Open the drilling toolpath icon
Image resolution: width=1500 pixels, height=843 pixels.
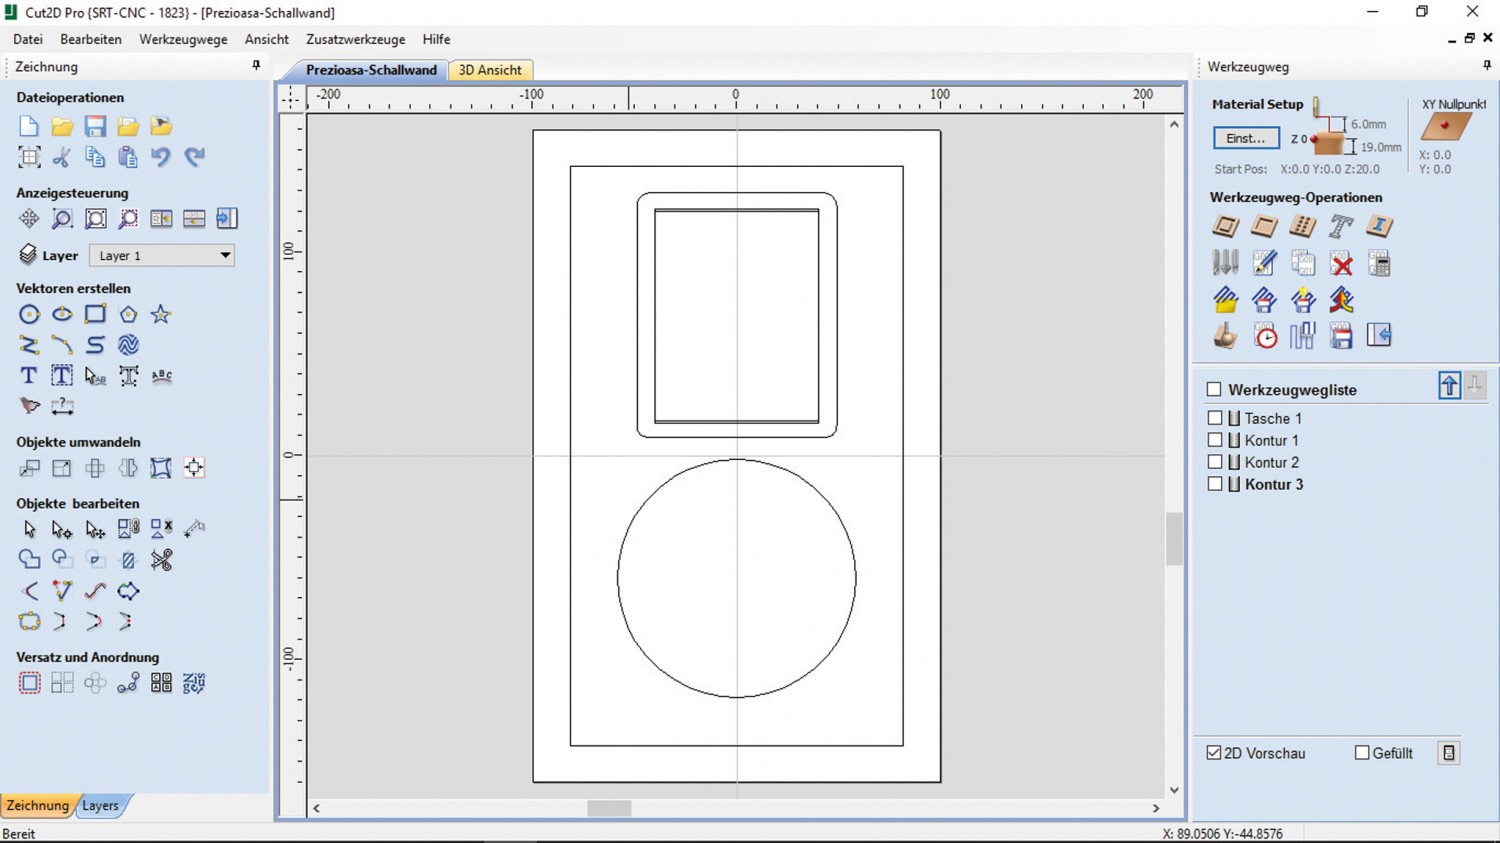(x=1302, y=227)
